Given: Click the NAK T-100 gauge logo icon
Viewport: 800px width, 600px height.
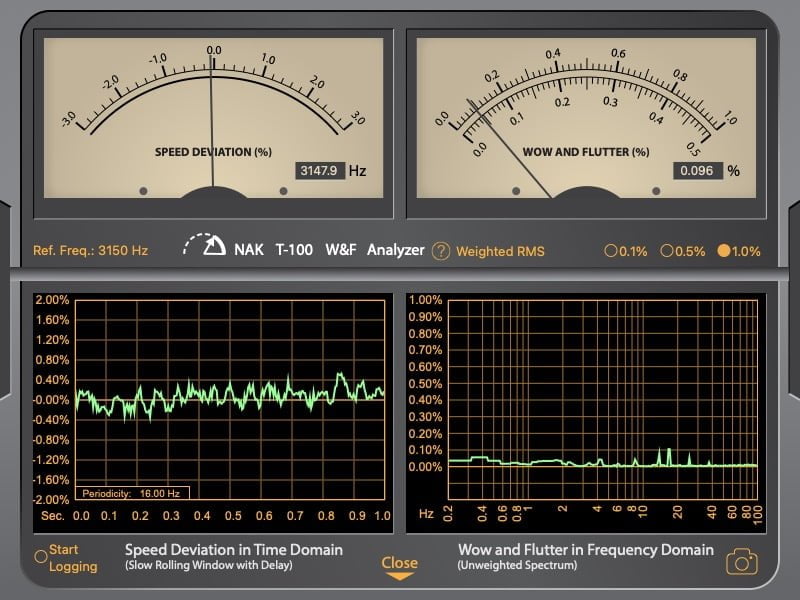Looking at the screenshot, I should (x=205, y=247).
